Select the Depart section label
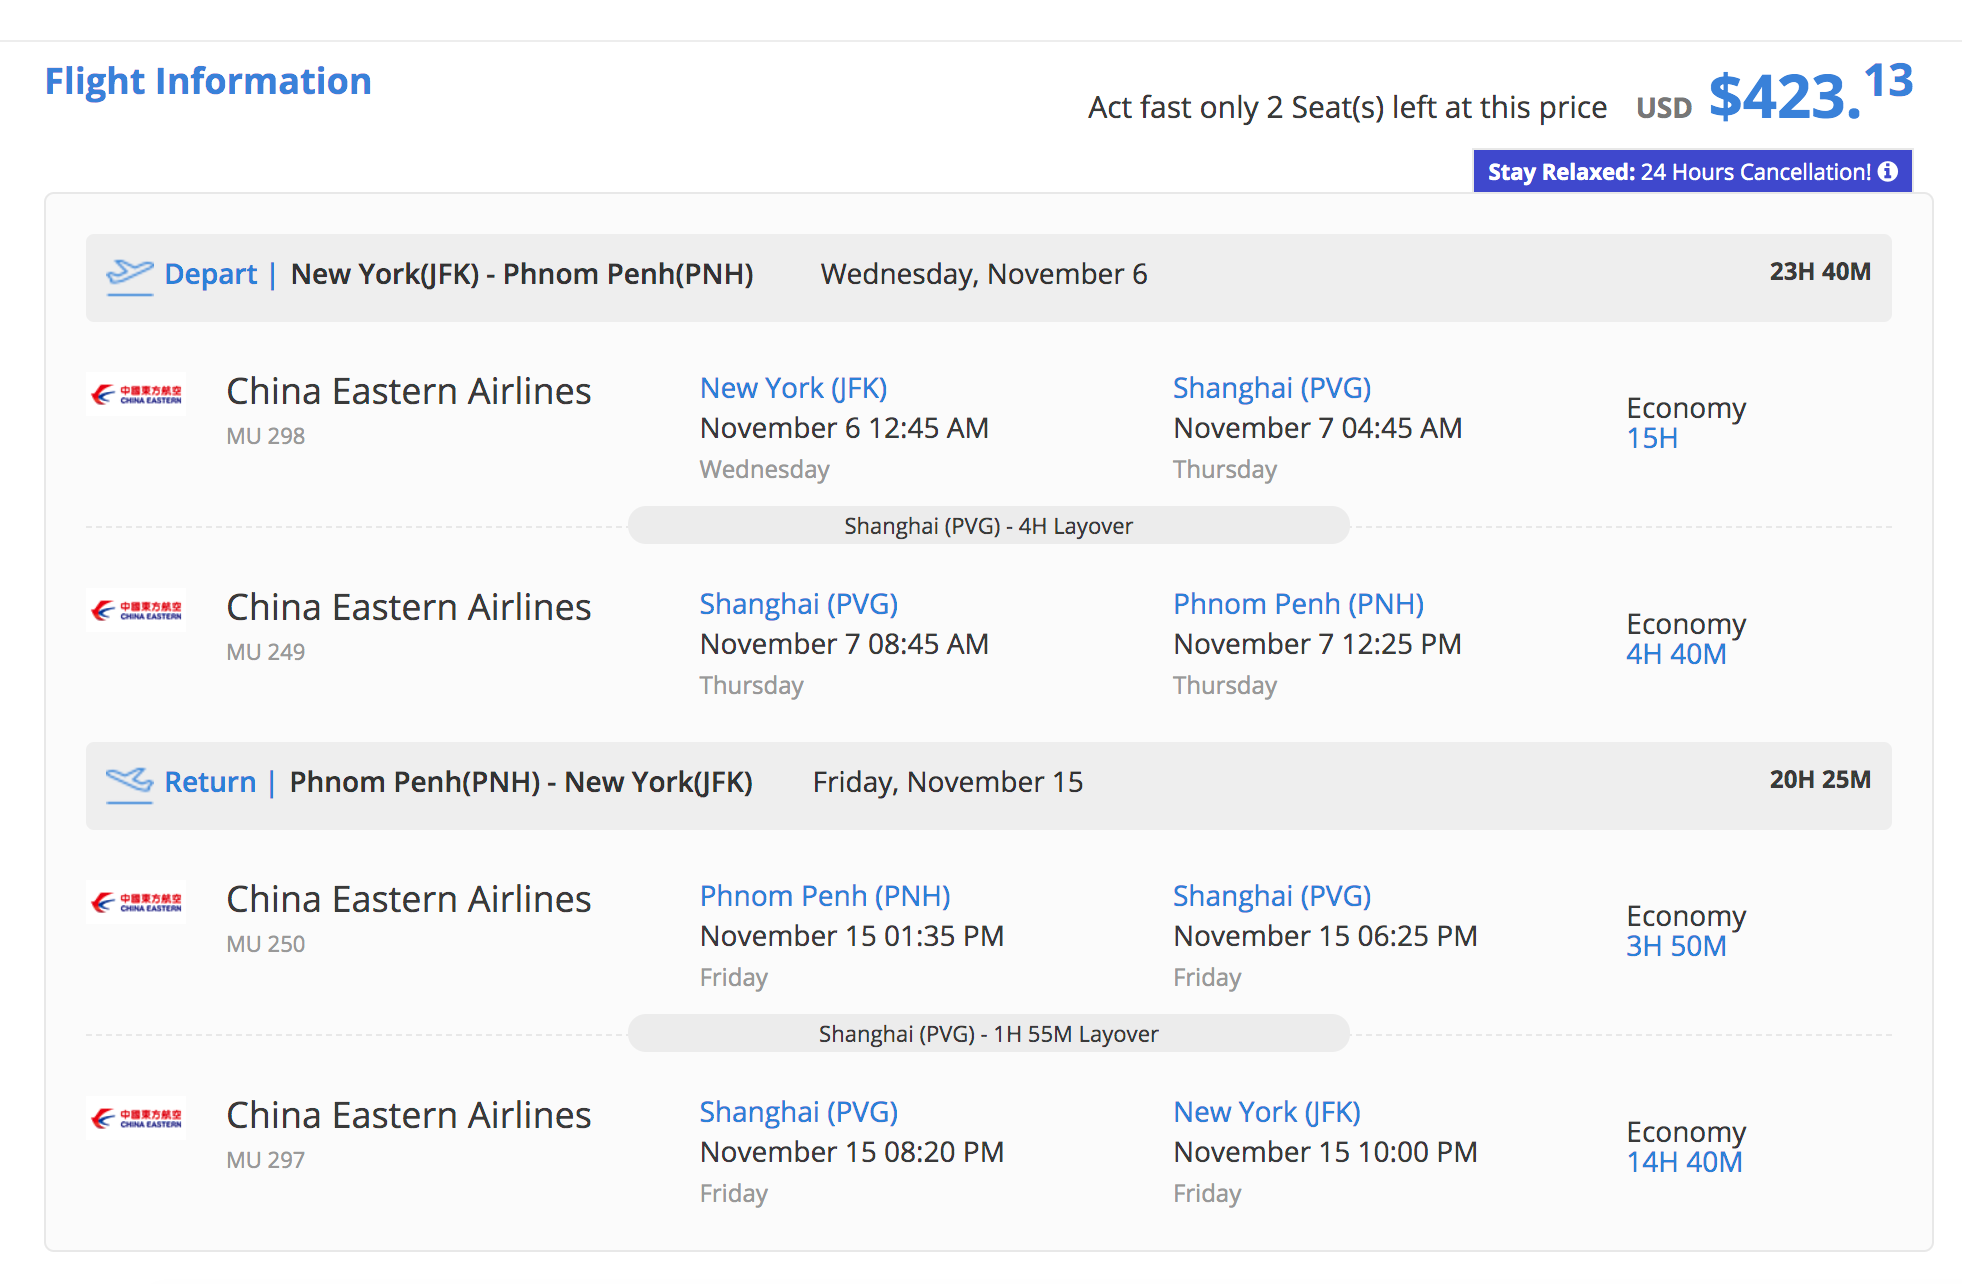Screen dimensions: 1962x1284 tap(211, 274)
